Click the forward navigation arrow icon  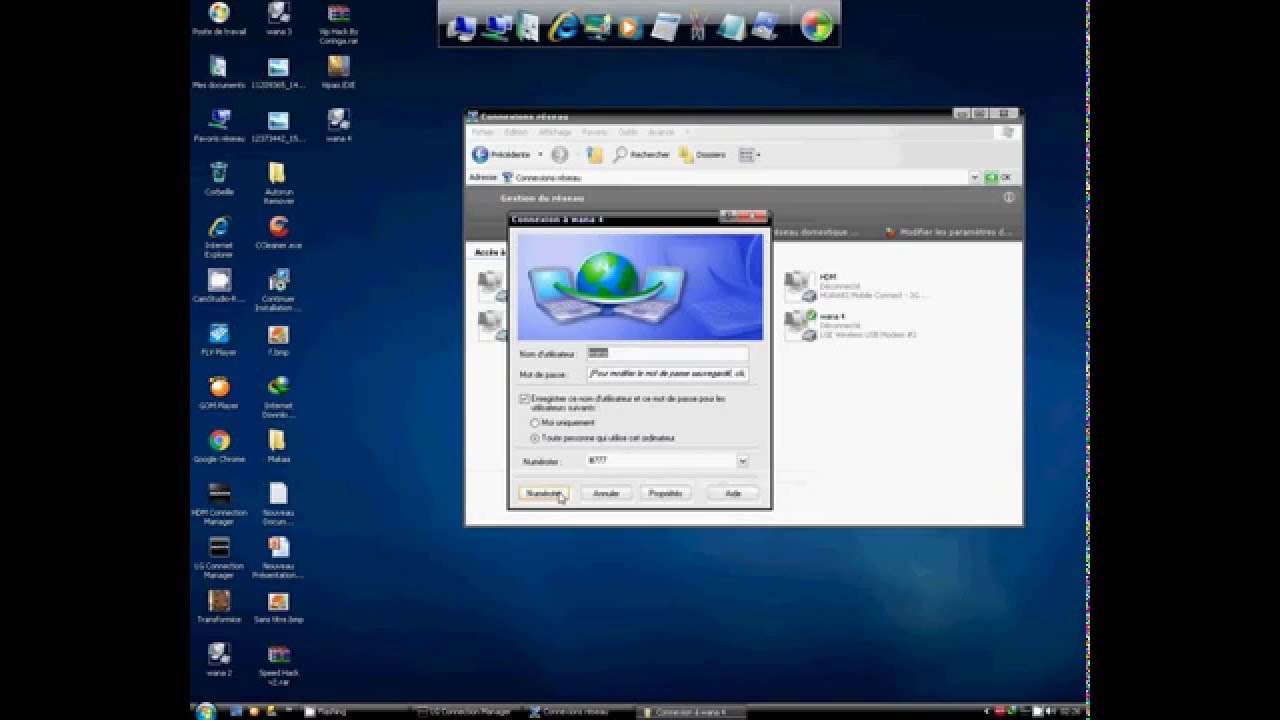coord(560,155)
